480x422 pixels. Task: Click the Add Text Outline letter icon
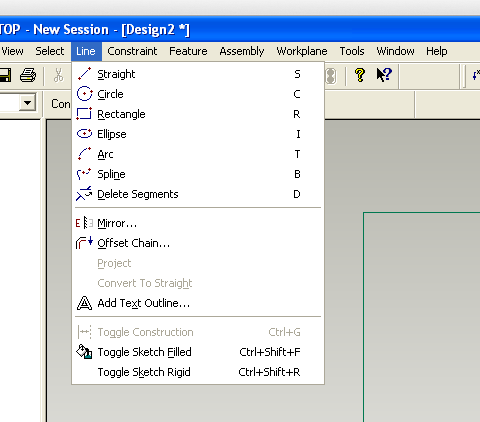click(84, 303)
